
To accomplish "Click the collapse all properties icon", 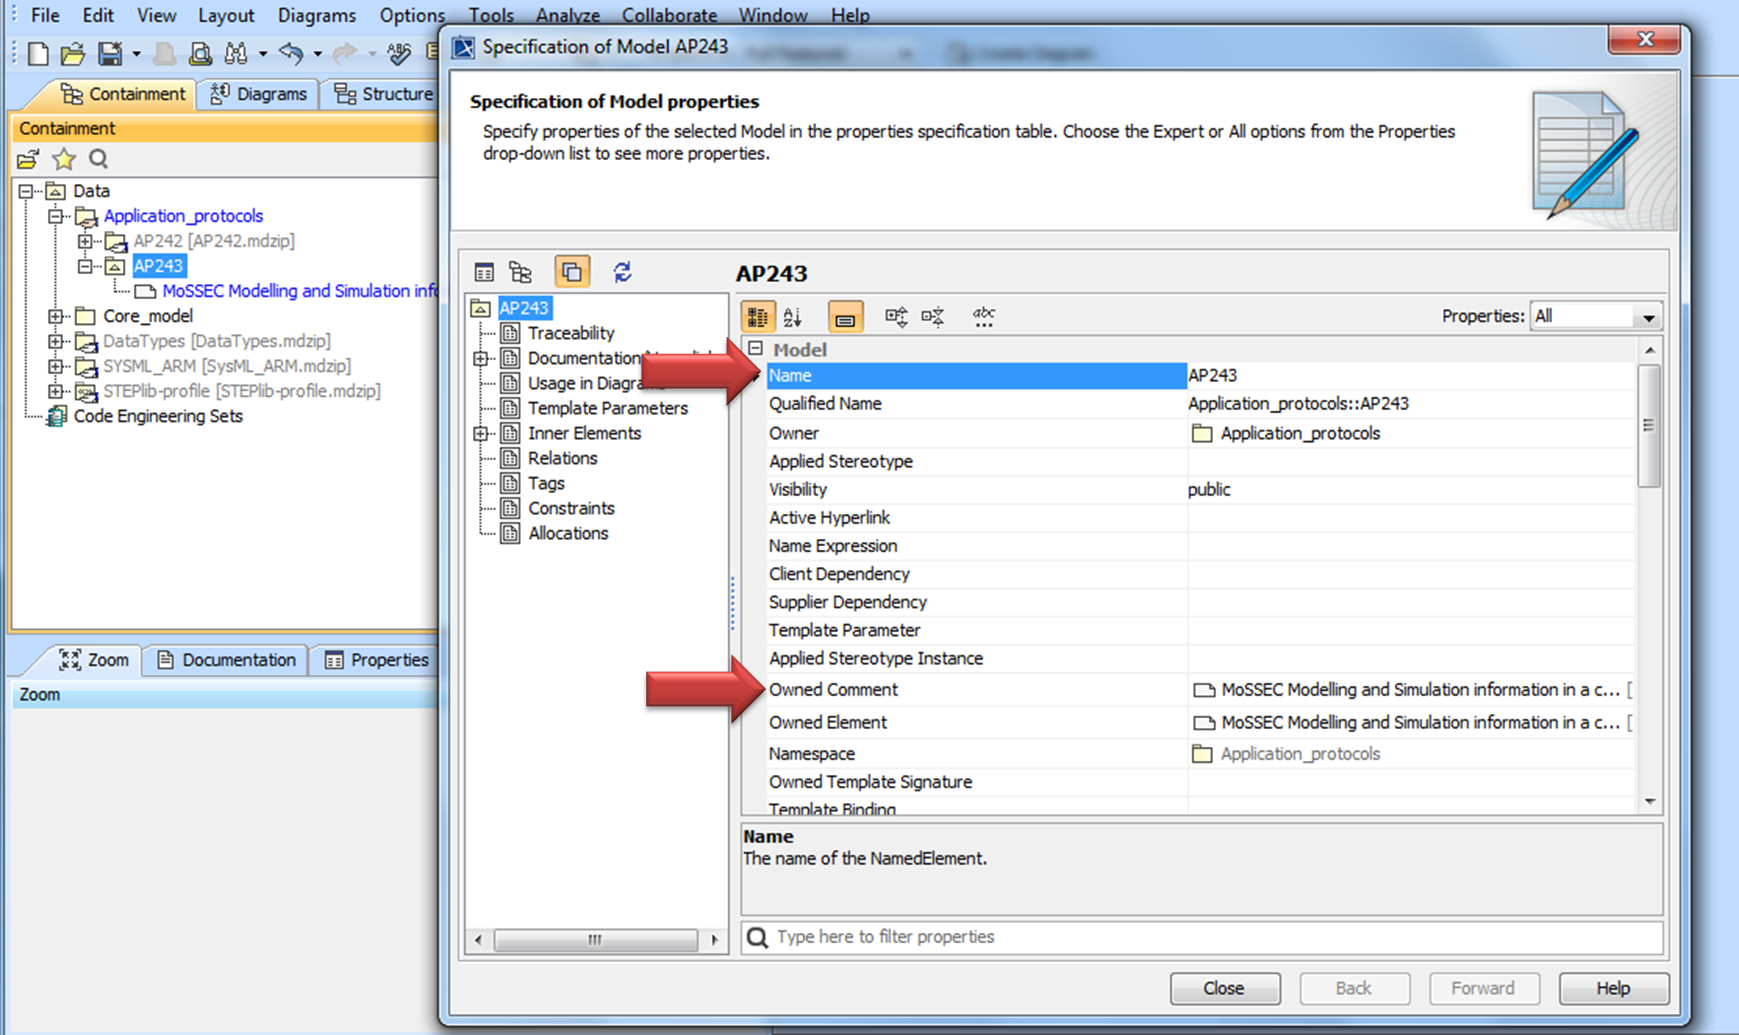I will (x=933, y=317).
